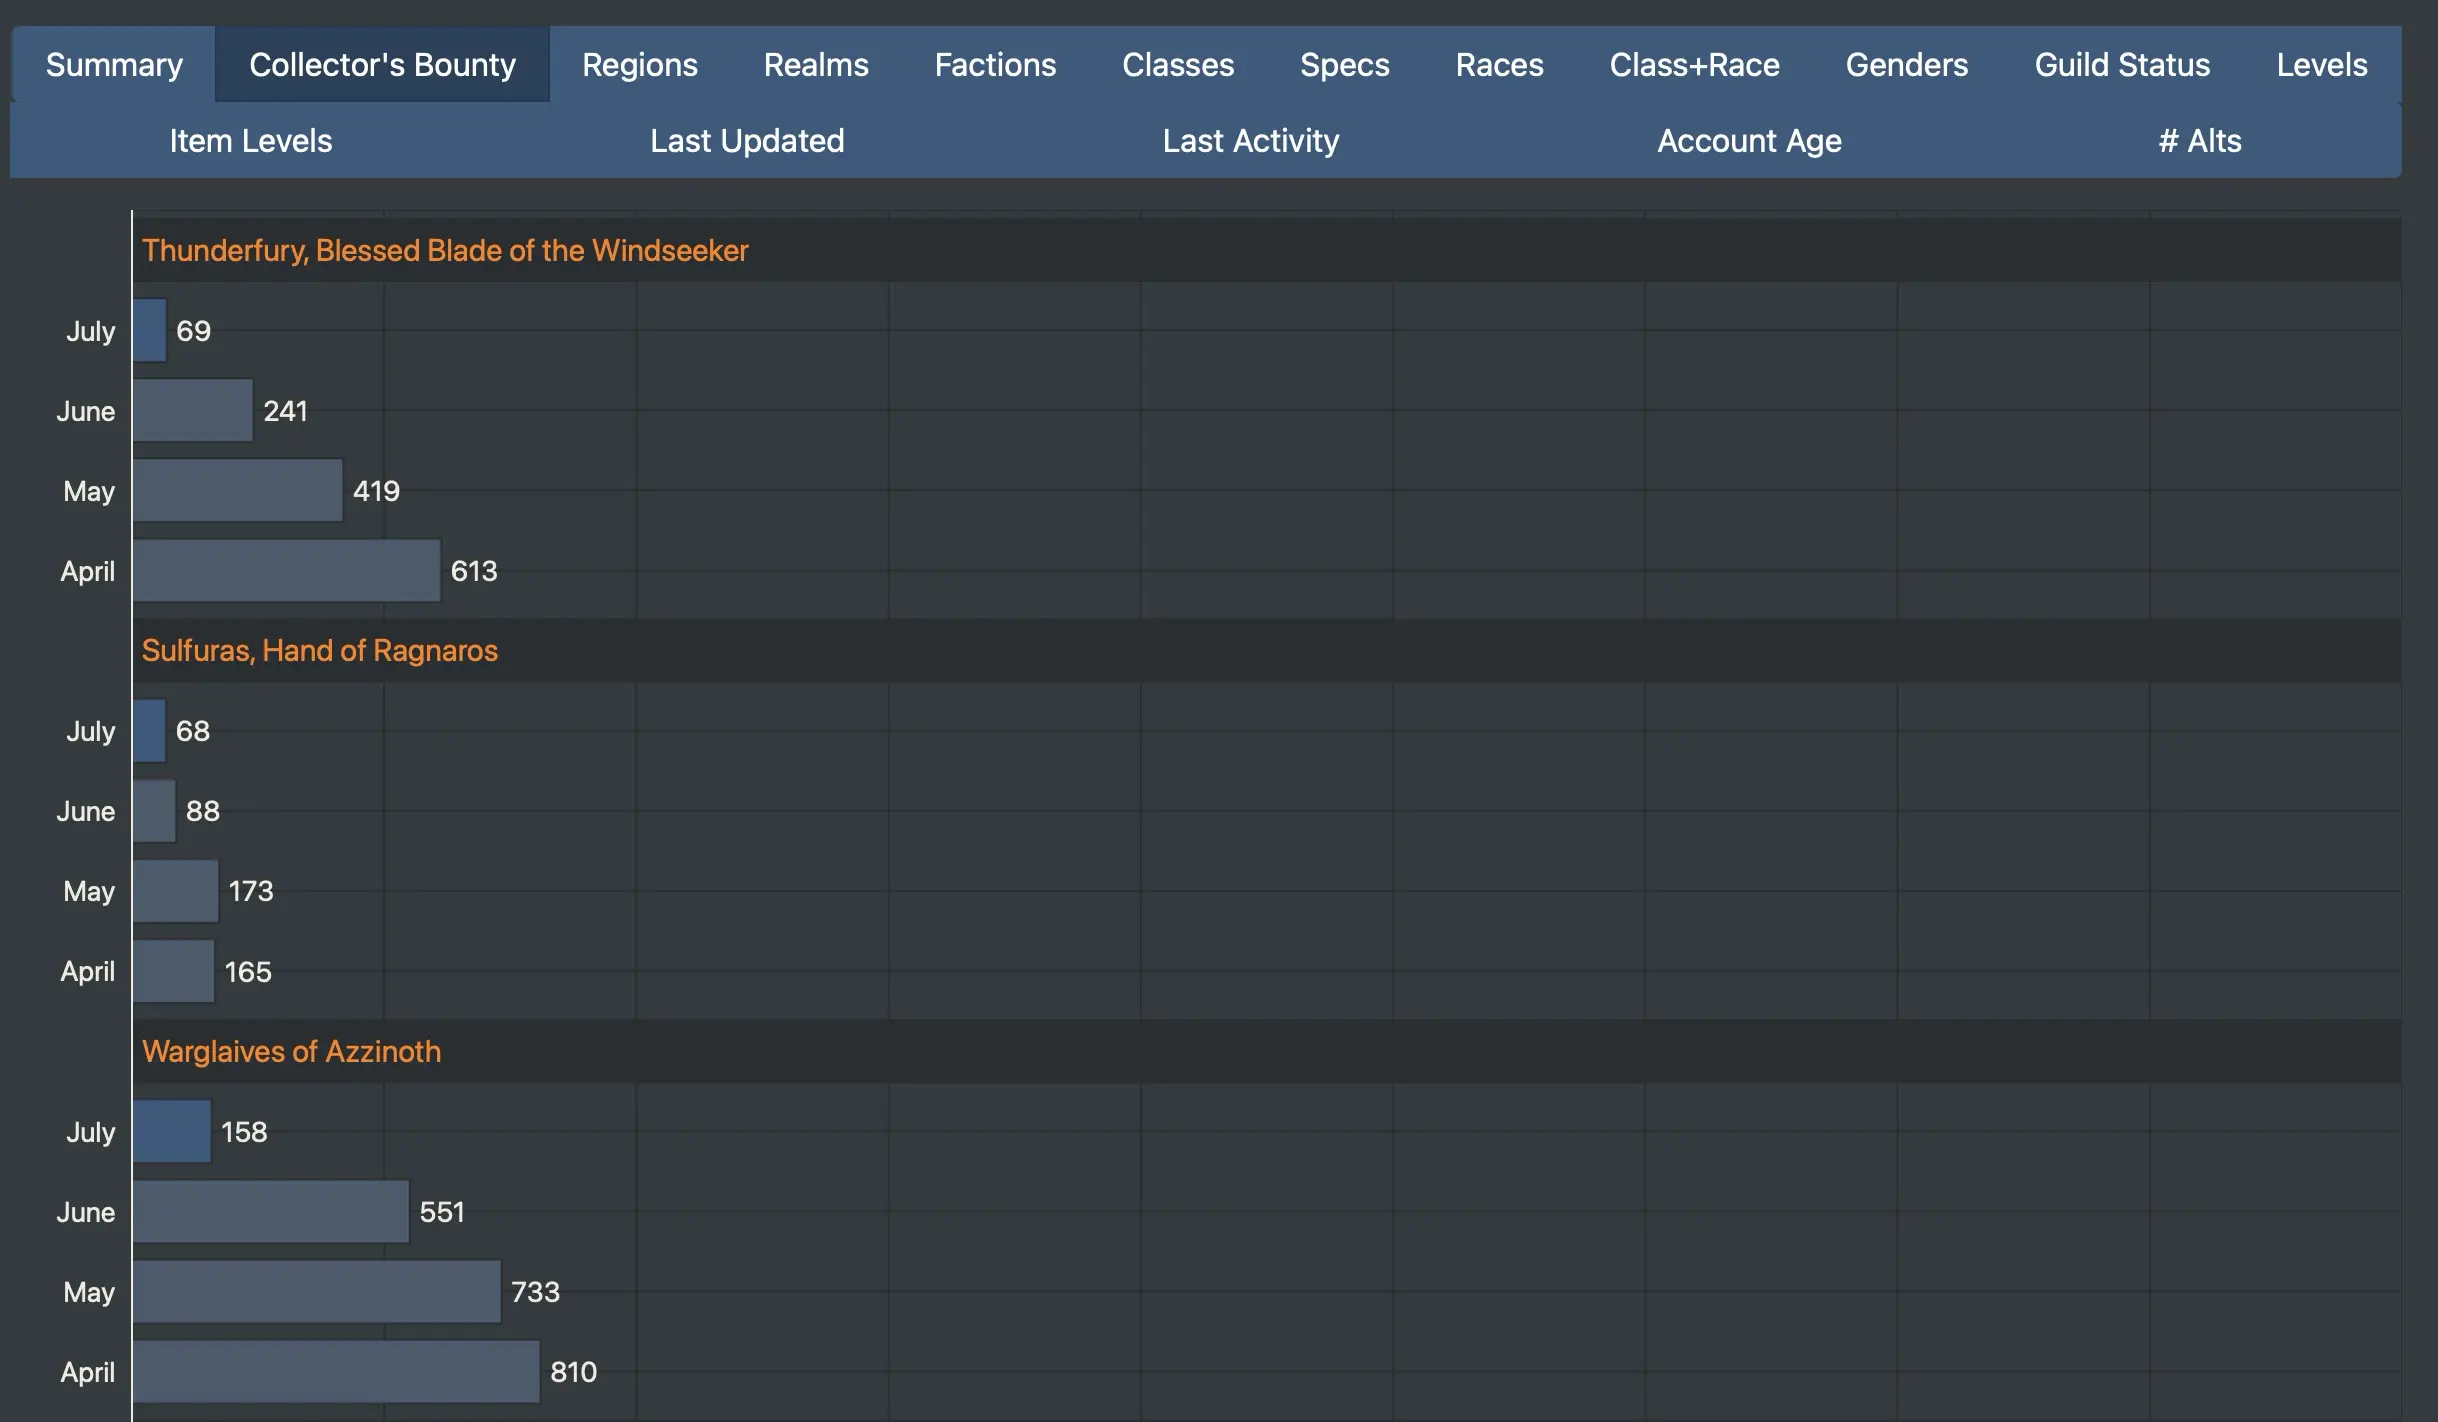Select Thunderfury June bar labeled 241
This screenshot has width=2438, height=1422.
pos(193,410)
